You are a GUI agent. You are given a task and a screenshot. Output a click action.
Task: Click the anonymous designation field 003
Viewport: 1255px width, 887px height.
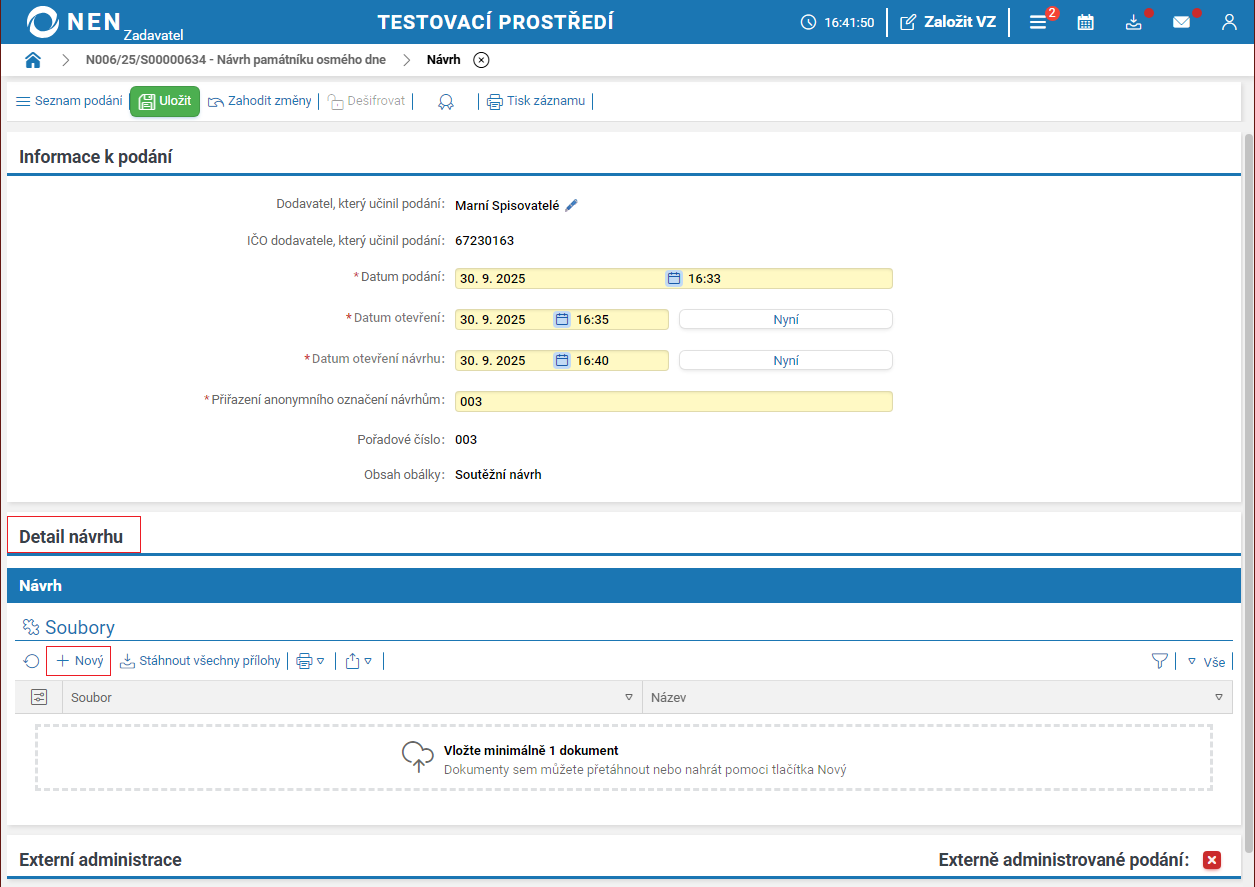(673, 401)
